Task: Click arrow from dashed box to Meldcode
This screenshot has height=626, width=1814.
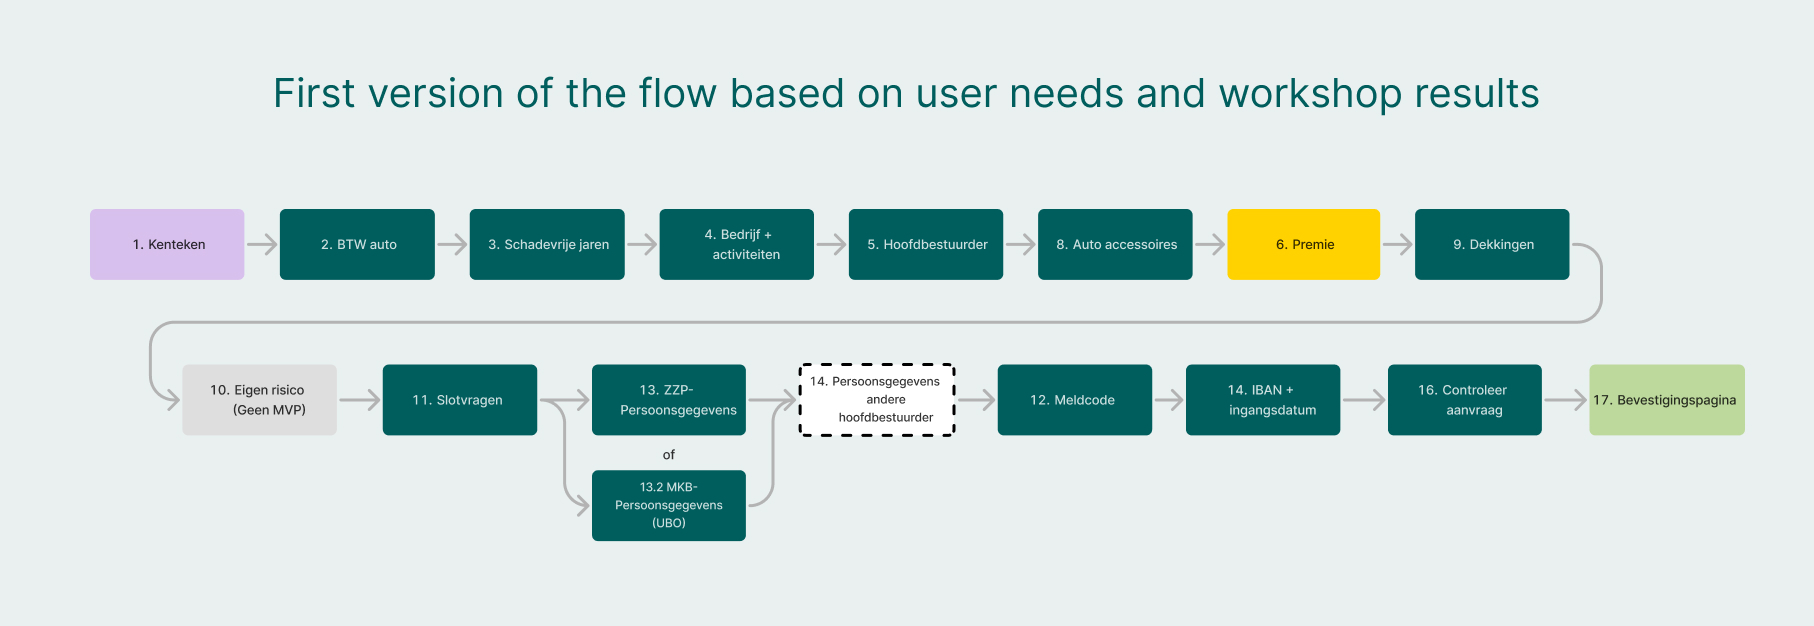Action: [x=977, y=400]
